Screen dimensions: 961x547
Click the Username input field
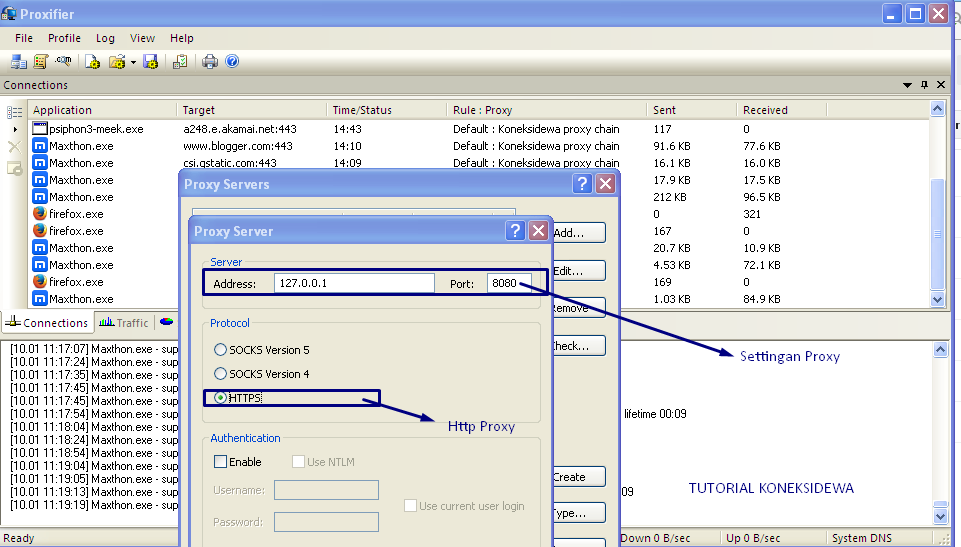[x=326, y=490]
